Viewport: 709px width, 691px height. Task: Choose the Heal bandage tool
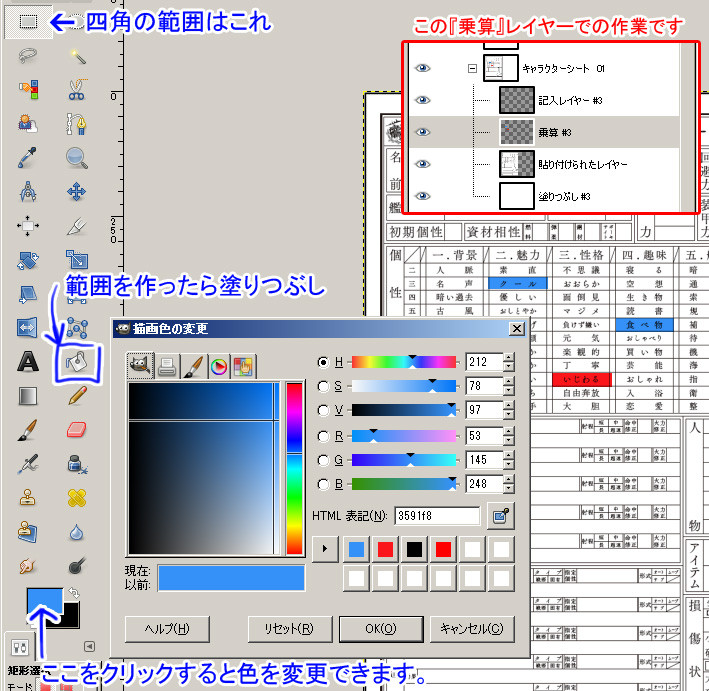point(77,498)
